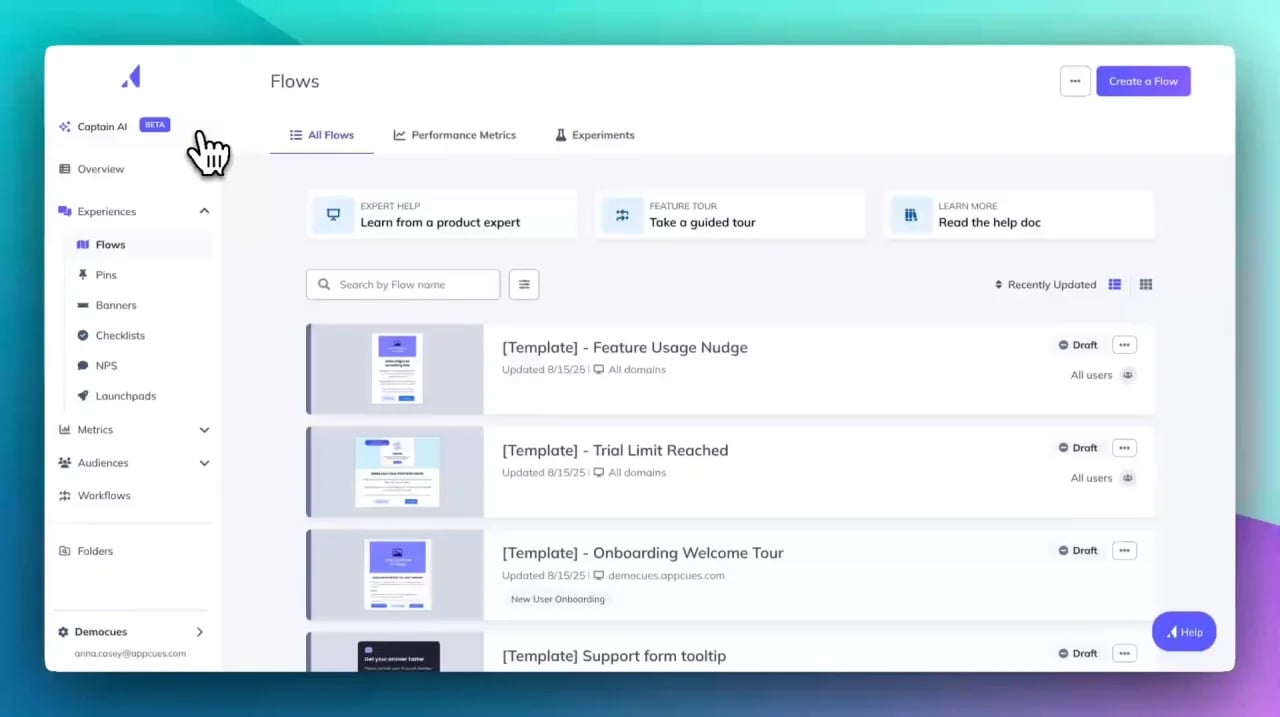Open the NPS section

[83, 365]
